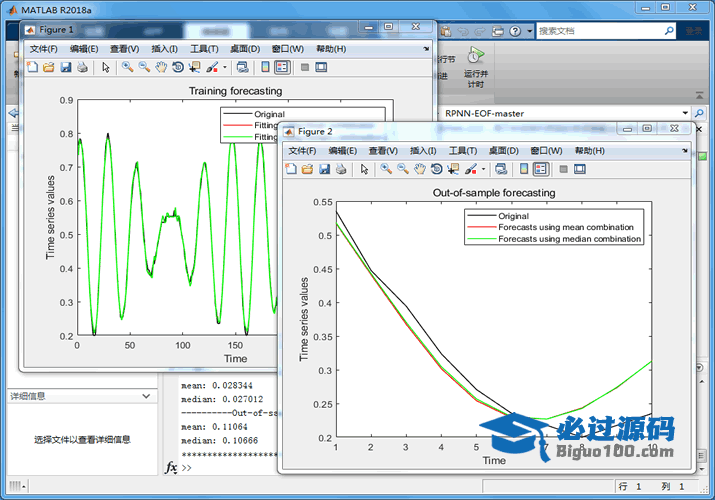Screen dimensions: 715x500
Task: Open fx function browser icon
Action: 171,467
